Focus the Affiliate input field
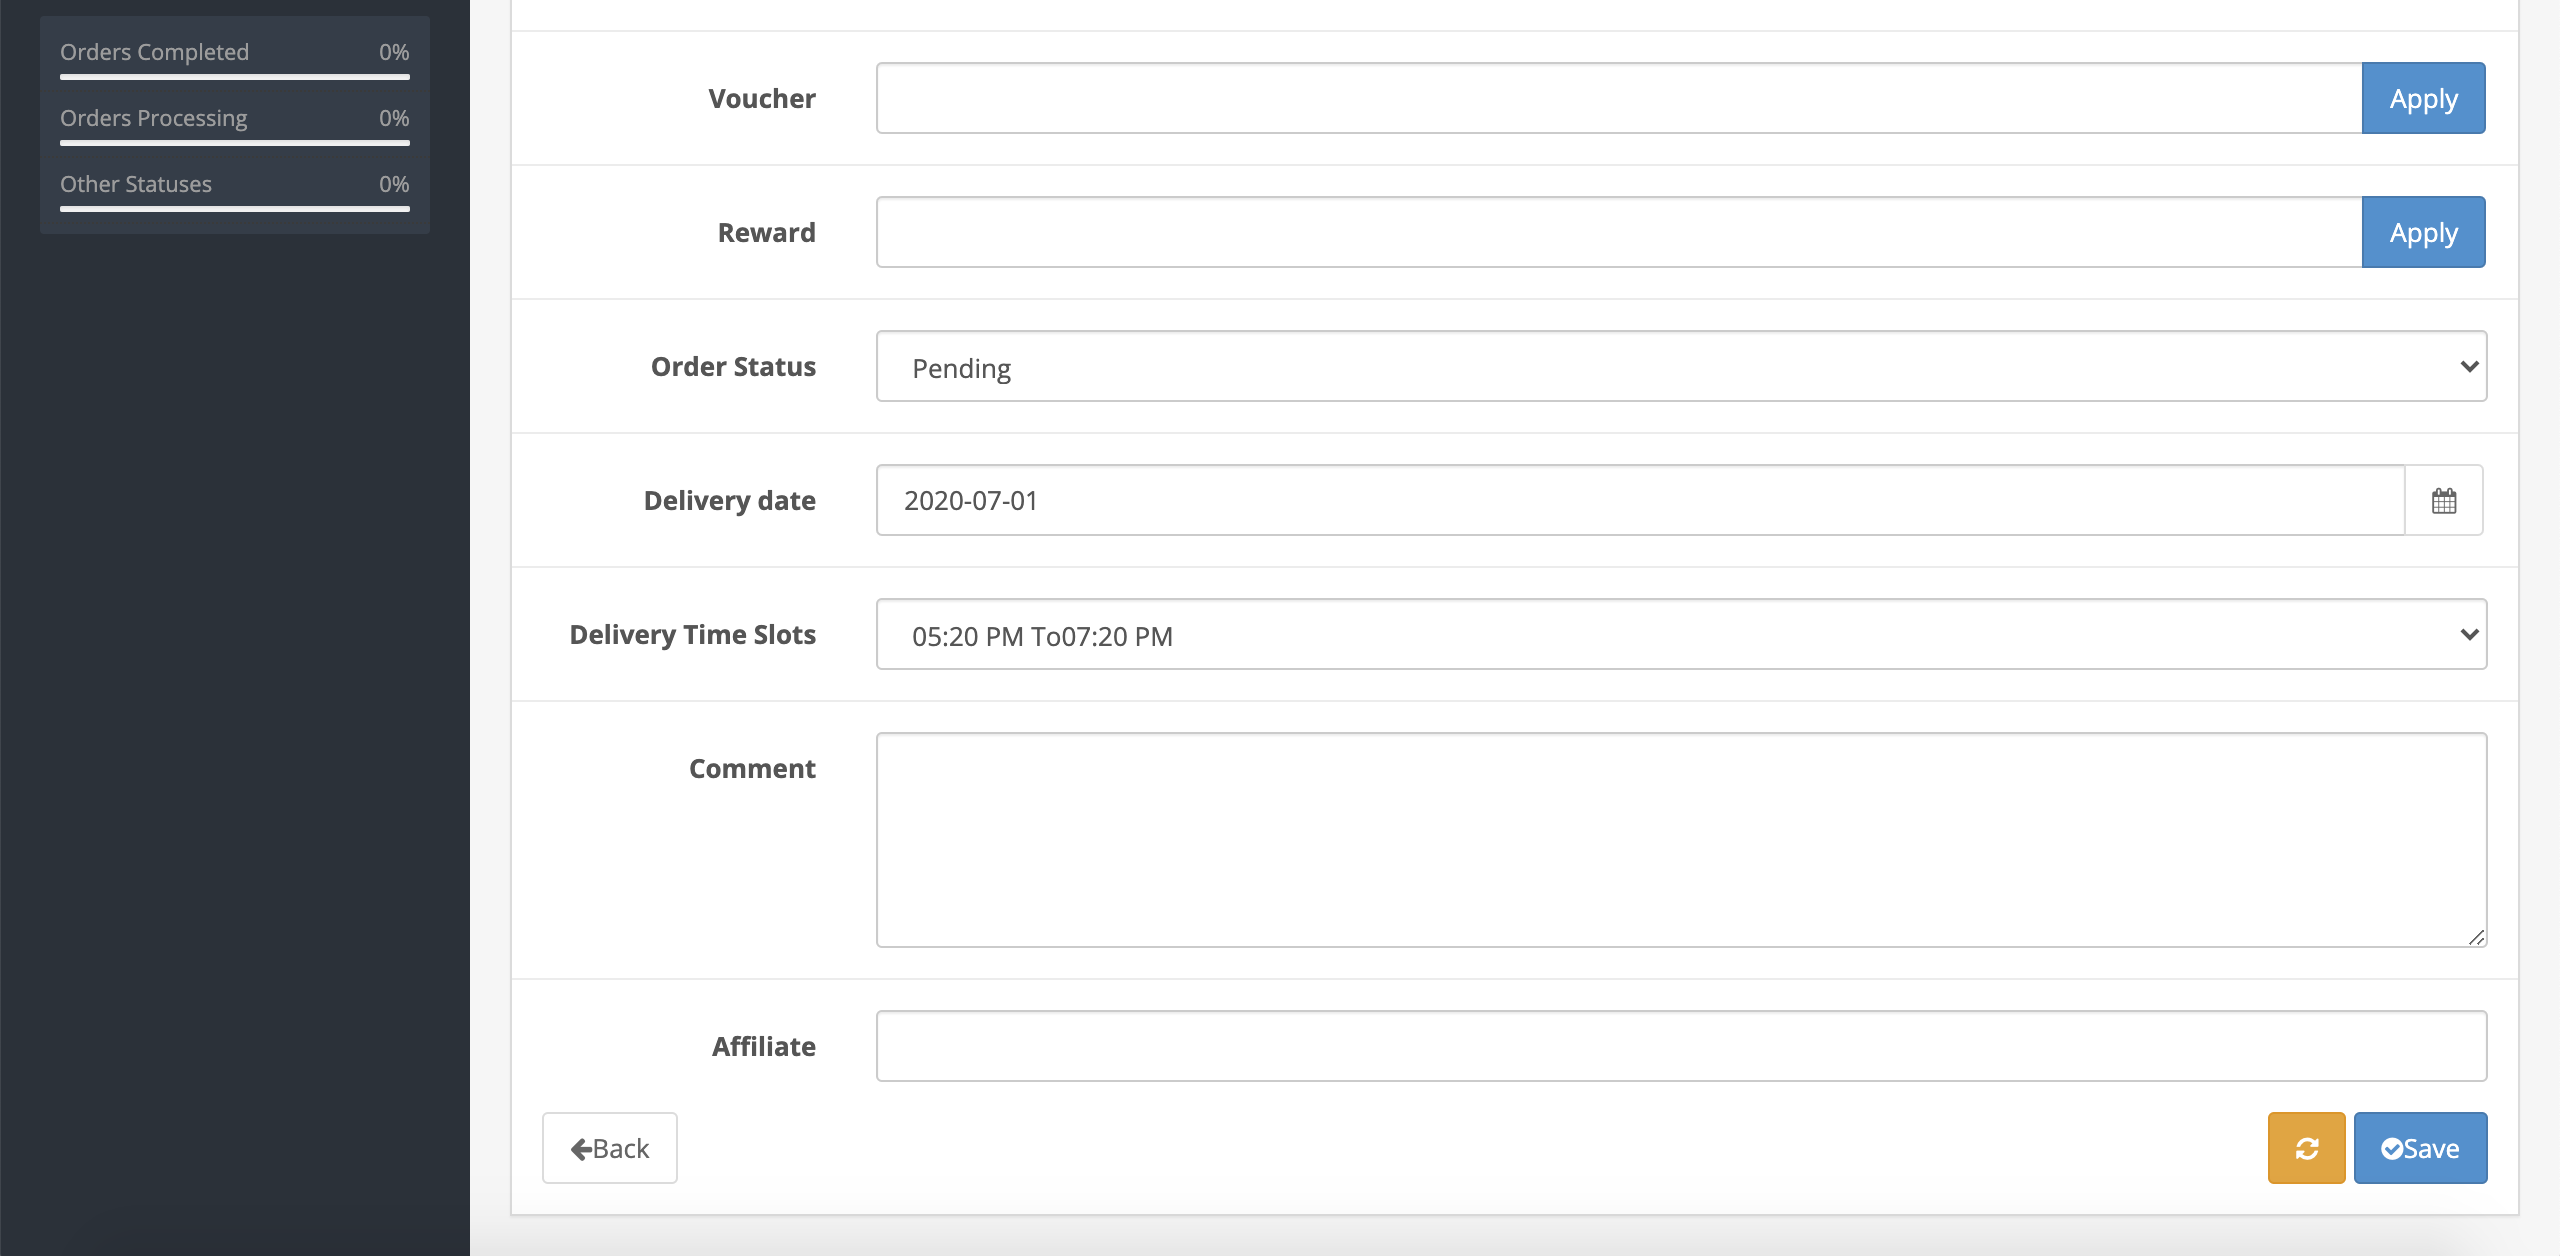 [1681, 1046]
